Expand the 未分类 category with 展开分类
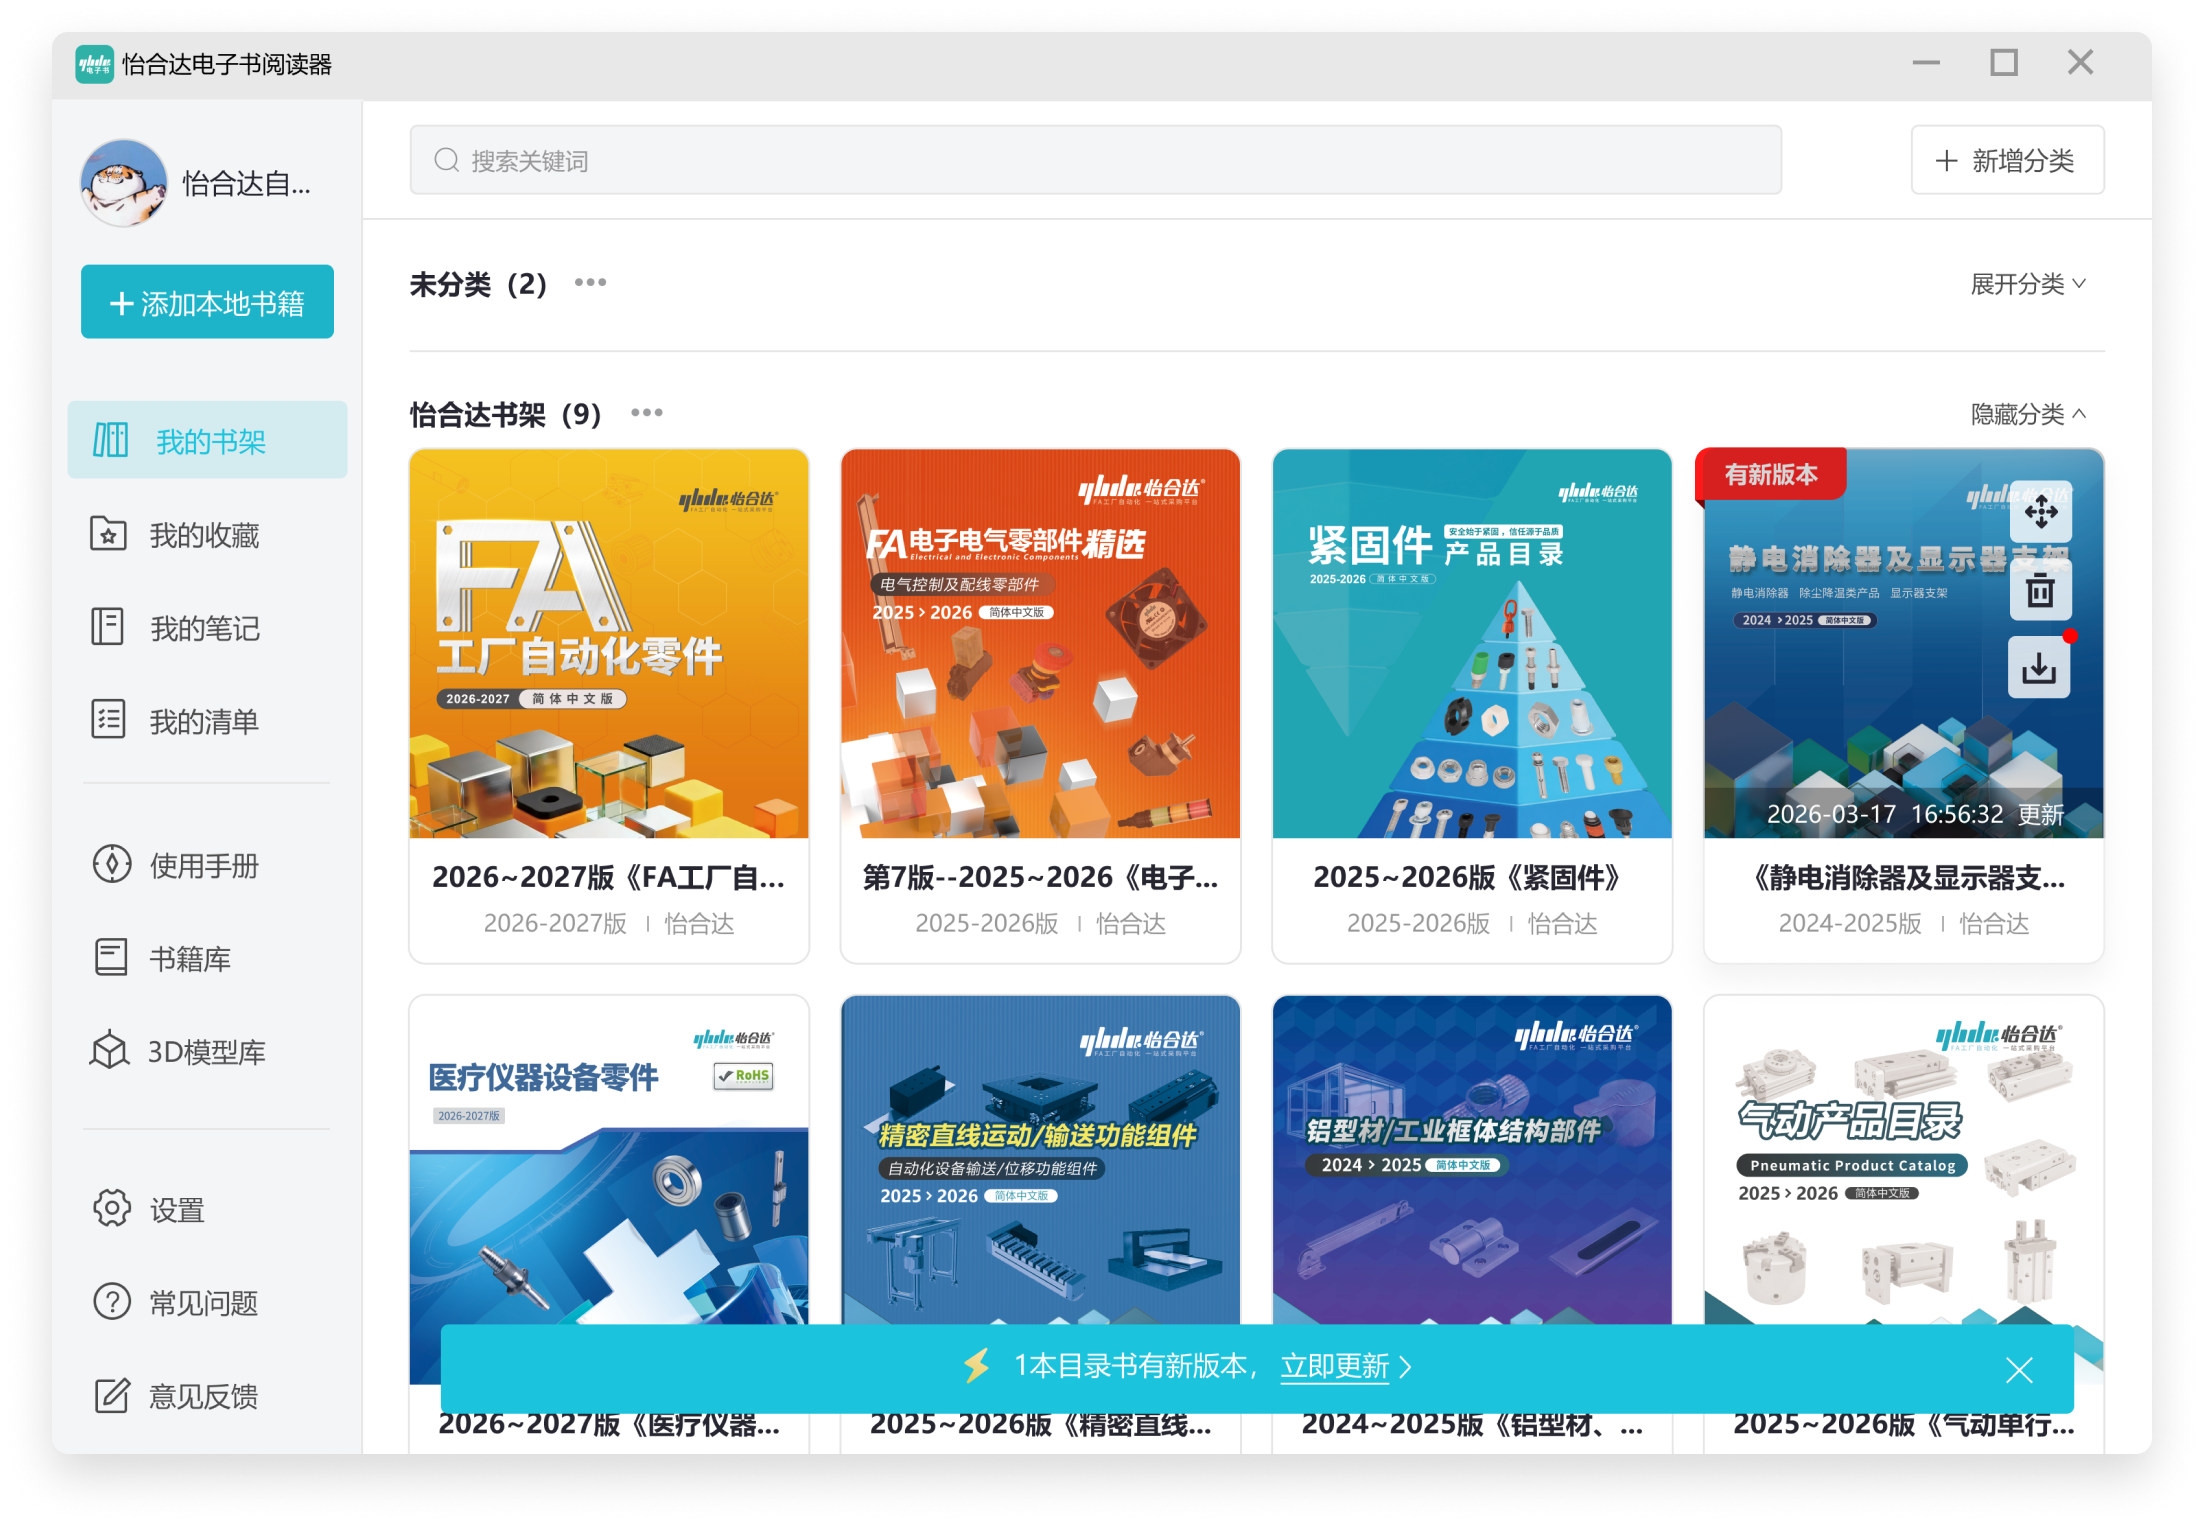 click(2027, 284)
